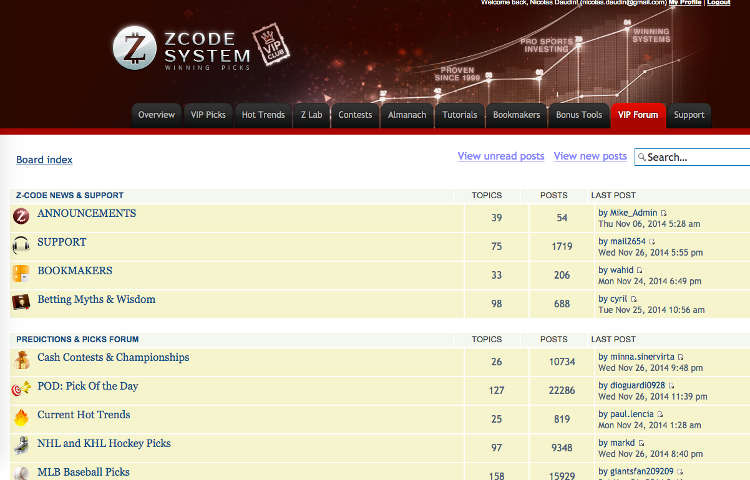
Task: Click View new posts link
Action: point(590,156)
